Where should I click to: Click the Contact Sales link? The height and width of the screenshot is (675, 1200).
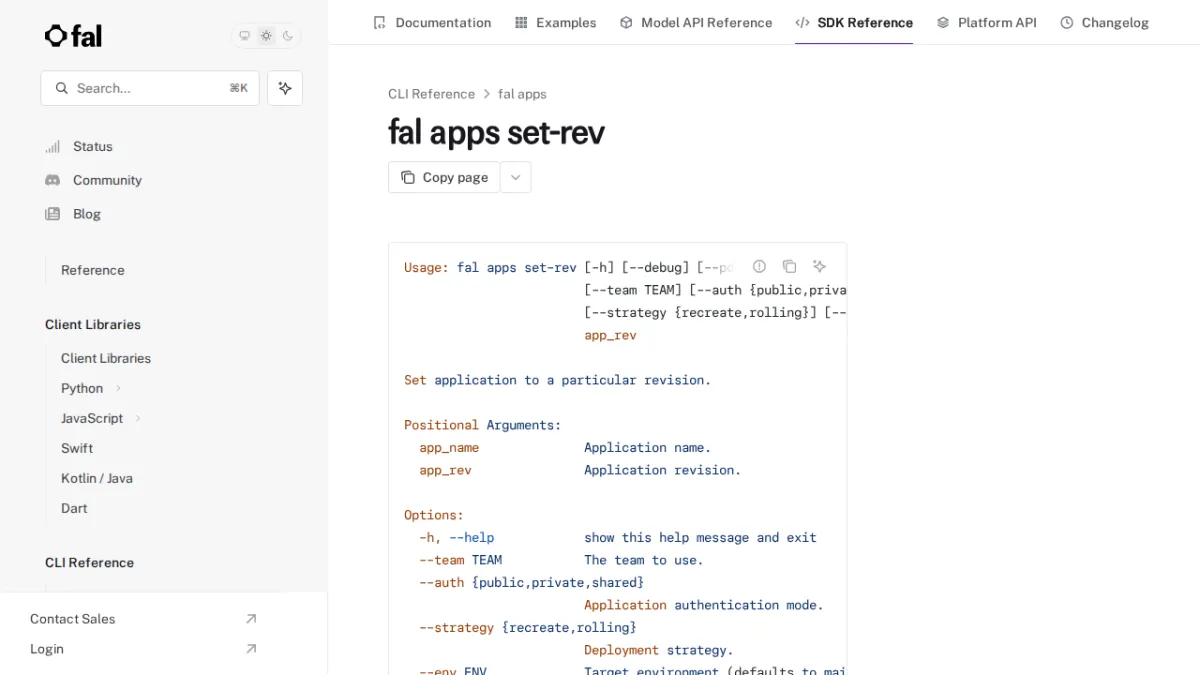pos(72,619)
